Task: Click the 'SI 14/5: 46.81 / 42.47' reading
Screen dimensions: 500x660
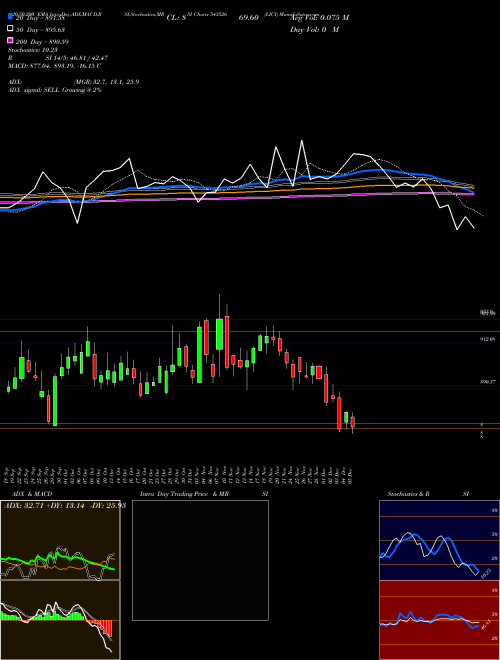Action: pos(77,58)
